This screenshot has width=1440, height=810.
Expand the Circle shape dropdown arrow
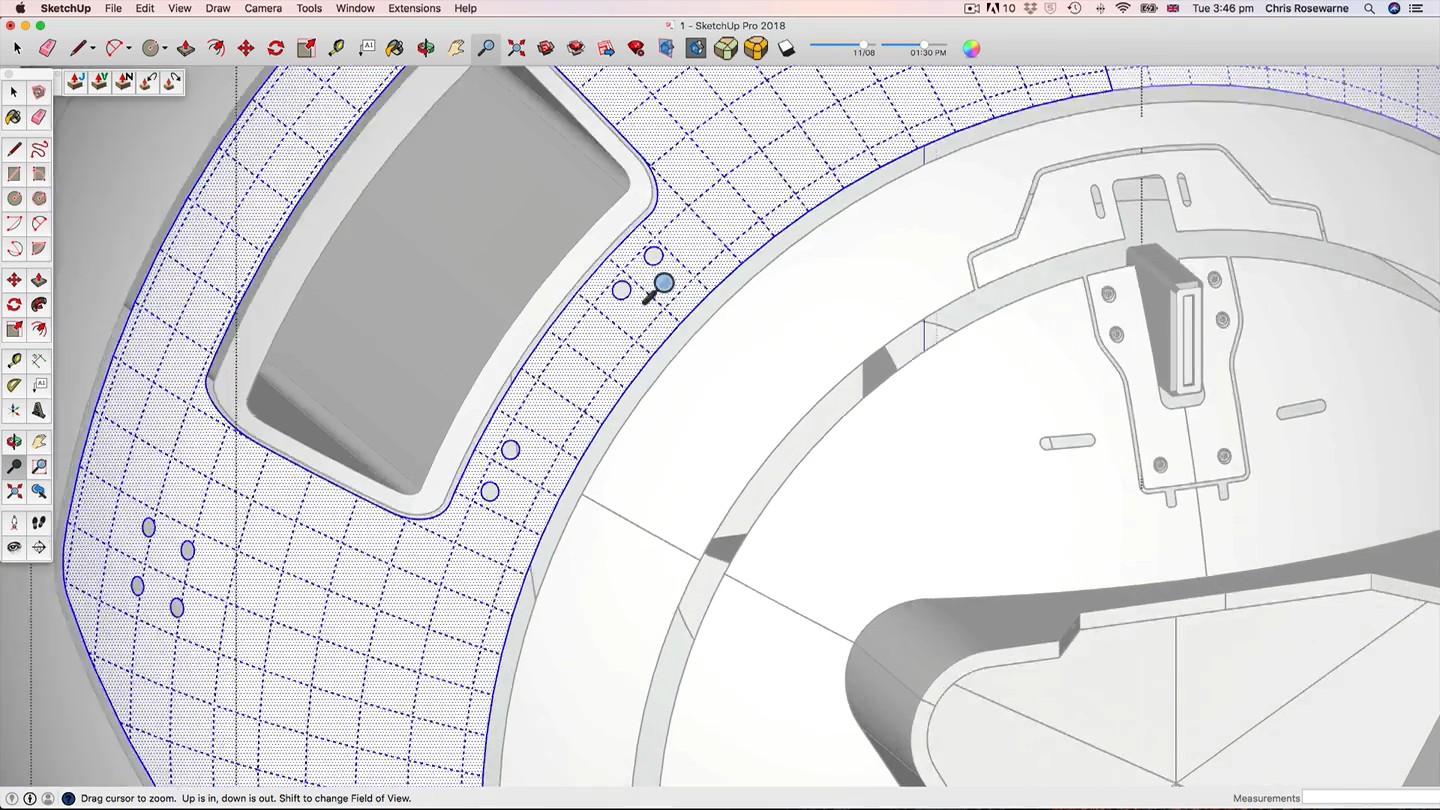(165, 48)
